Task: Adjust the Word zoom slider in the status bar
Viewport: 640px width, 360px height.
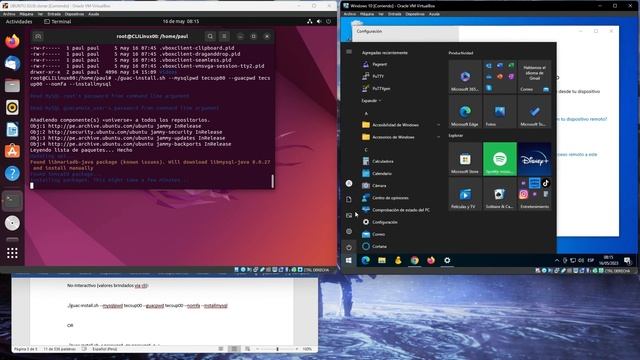Action: pyautogui.click(x=278, y=349)
